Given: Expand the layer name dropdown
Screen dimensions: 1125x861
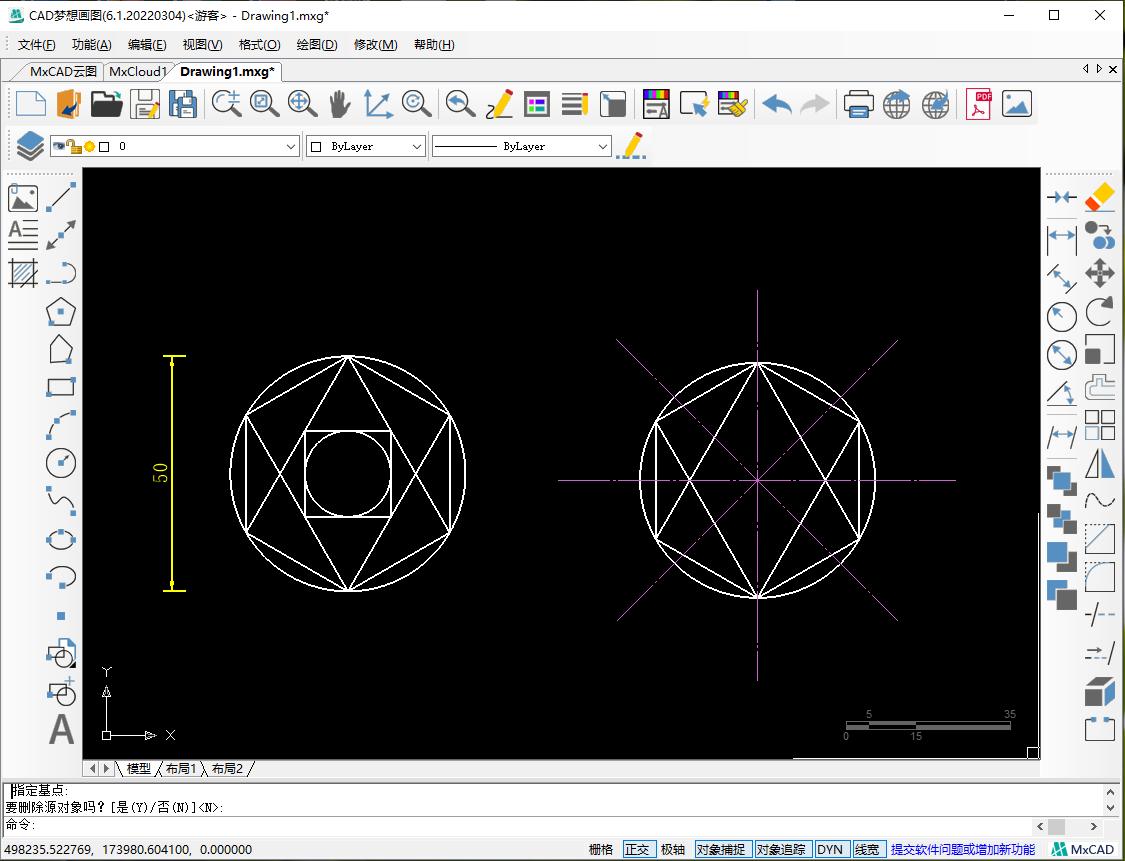Looking at the screenshot, I should [x=291, y=146].
